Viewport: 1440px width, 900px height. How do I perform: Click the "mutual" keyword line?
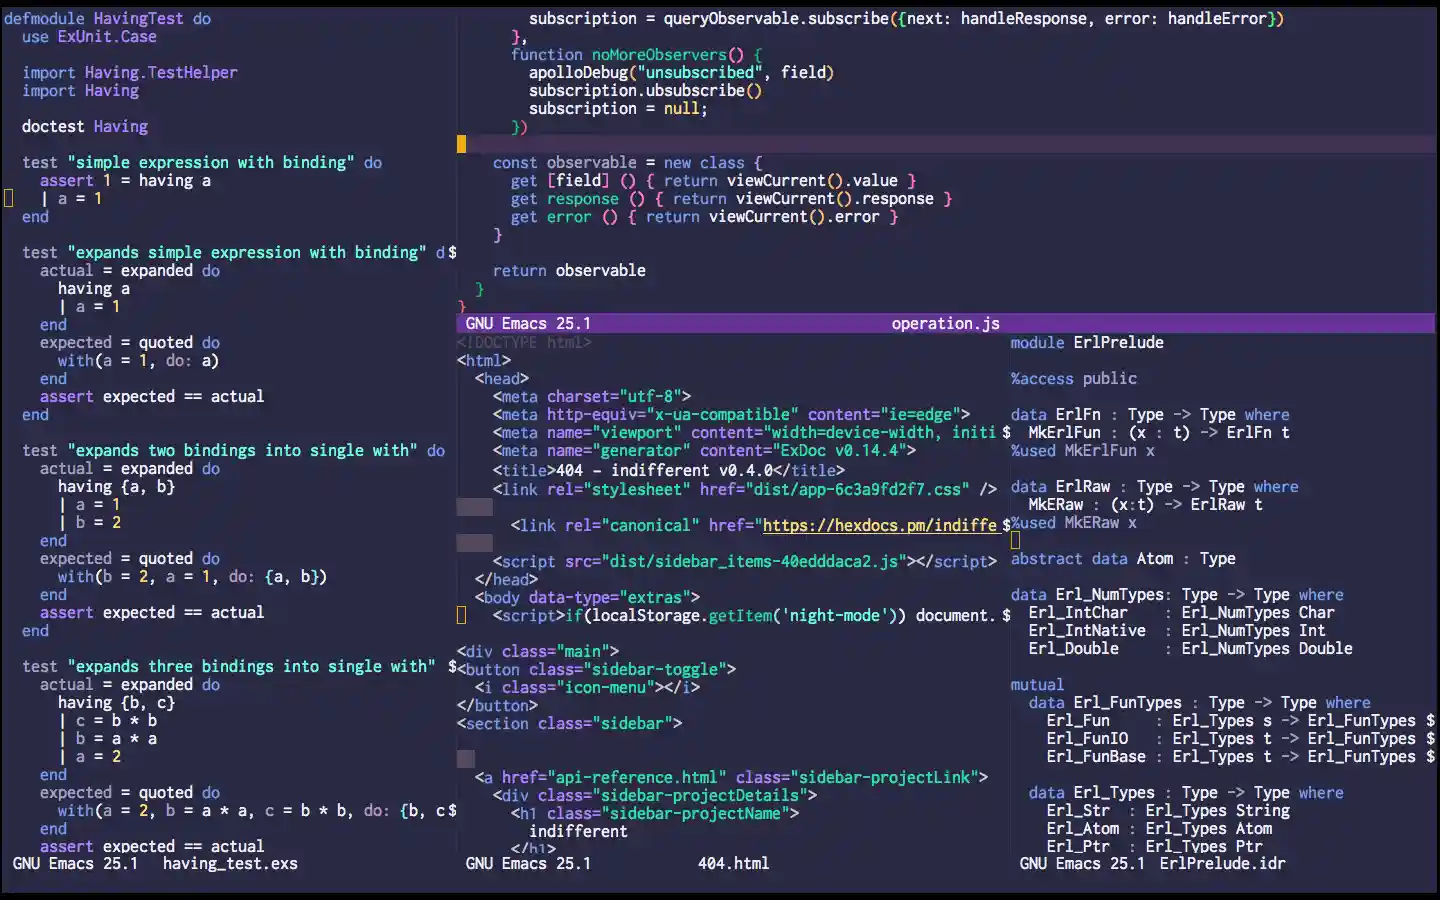(x=1037, y=684)
